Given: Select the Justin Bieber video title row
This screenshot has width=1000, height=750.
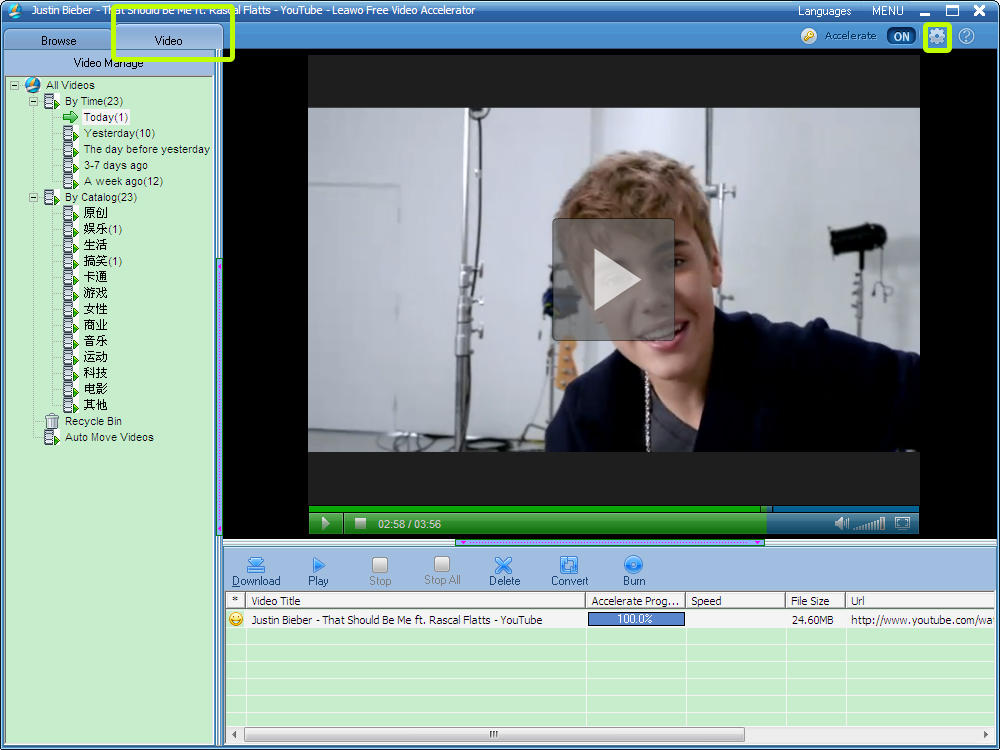Looking at the screenshot, I should (397, 620).
